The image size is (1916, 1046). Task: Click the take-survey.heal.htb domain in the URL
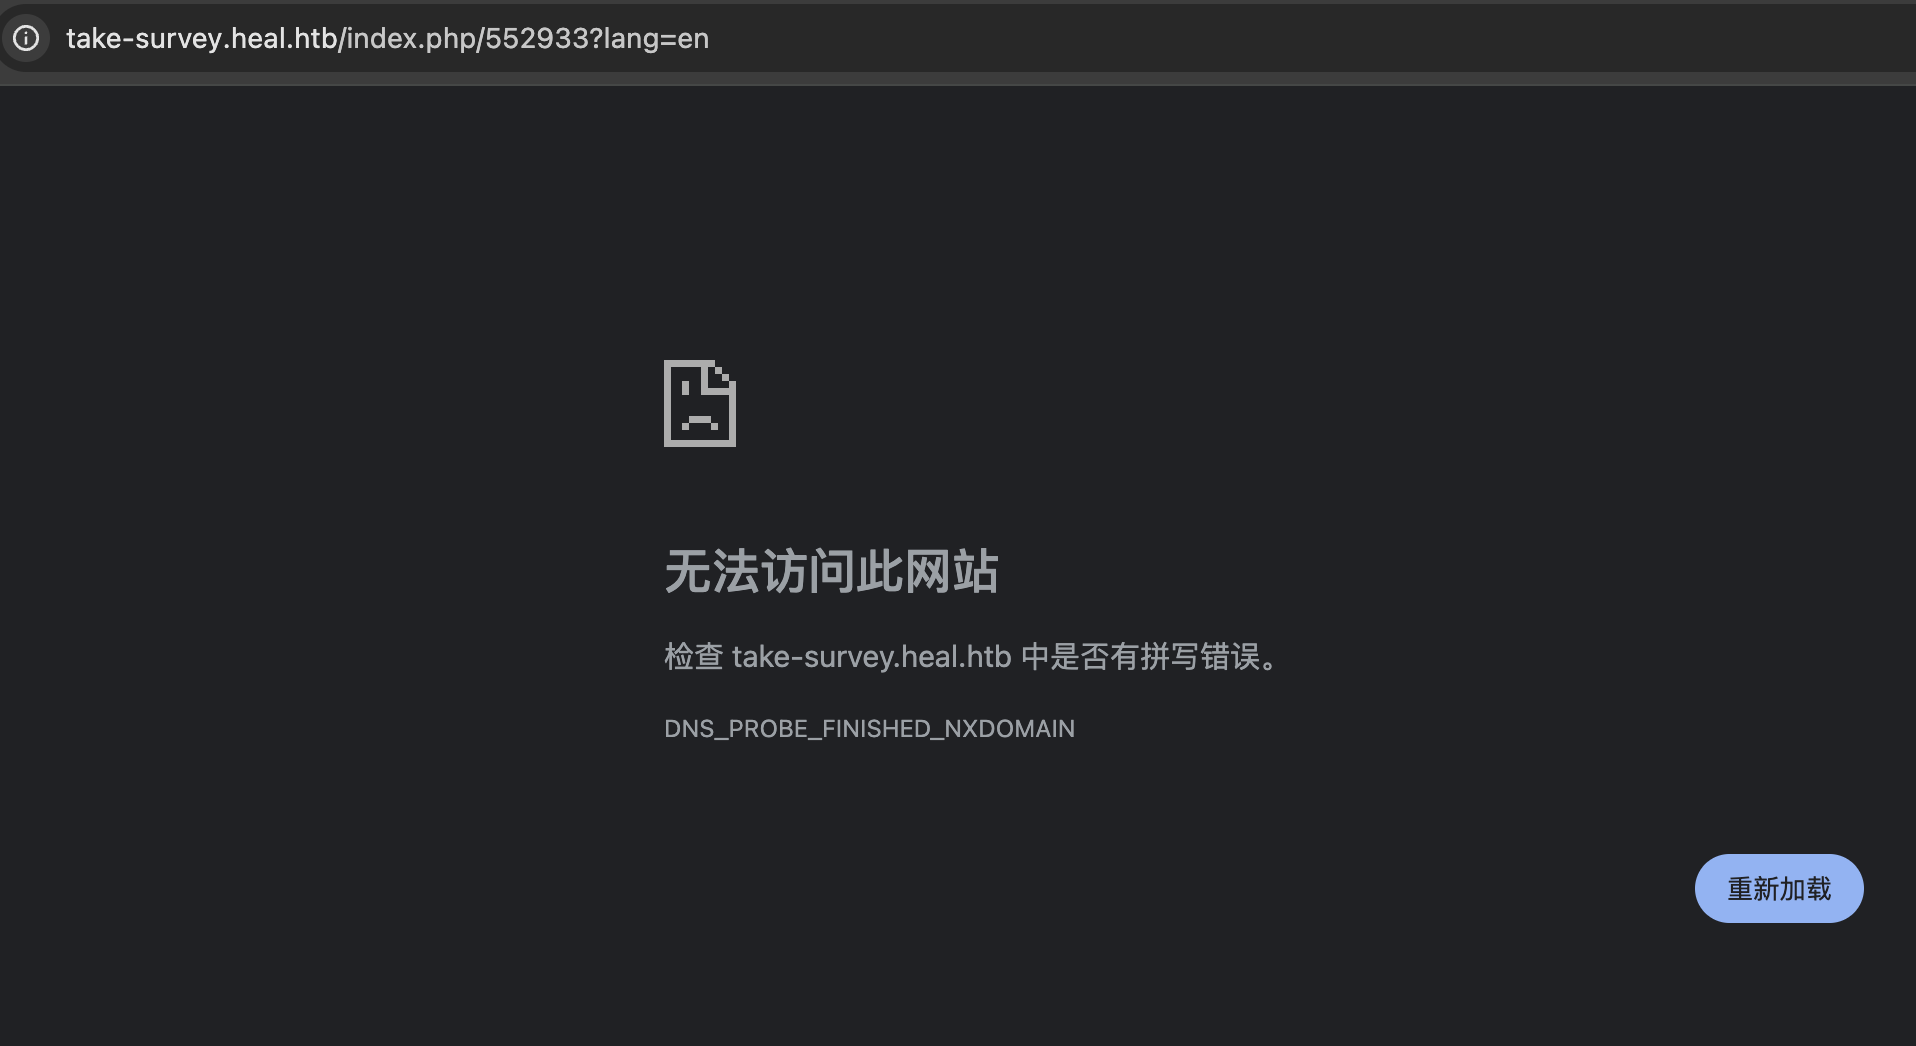click(201, 38)
